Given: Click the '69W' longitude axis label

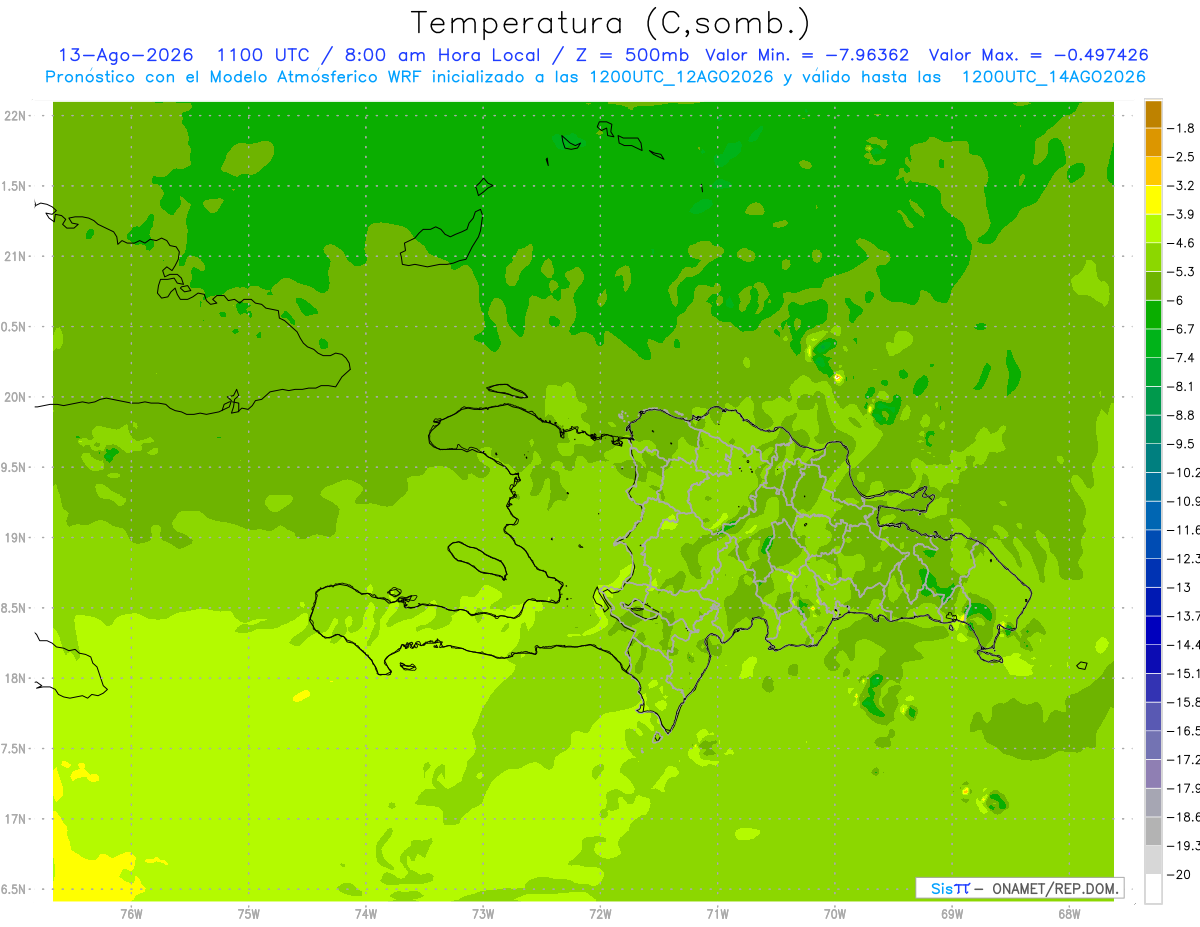Looking at the screenshot, I should tap(952, 914).
